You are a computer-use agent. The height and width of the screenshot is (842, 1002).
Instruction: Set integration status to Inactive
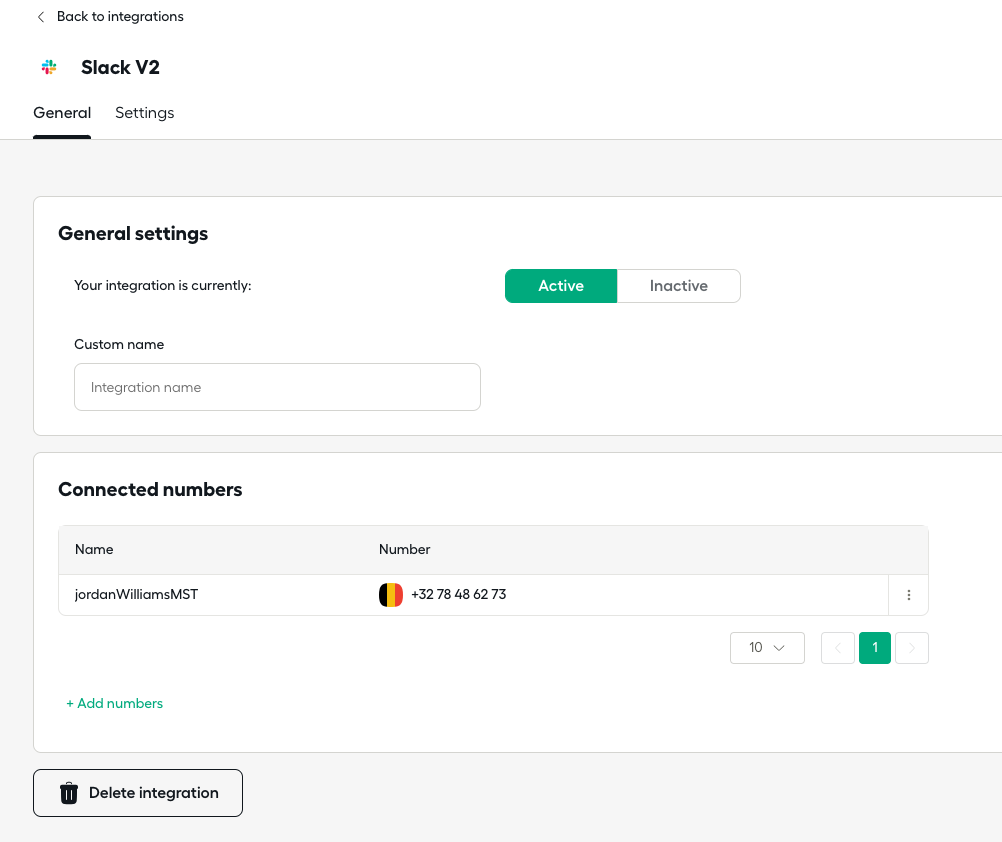[x=679, y=286]
